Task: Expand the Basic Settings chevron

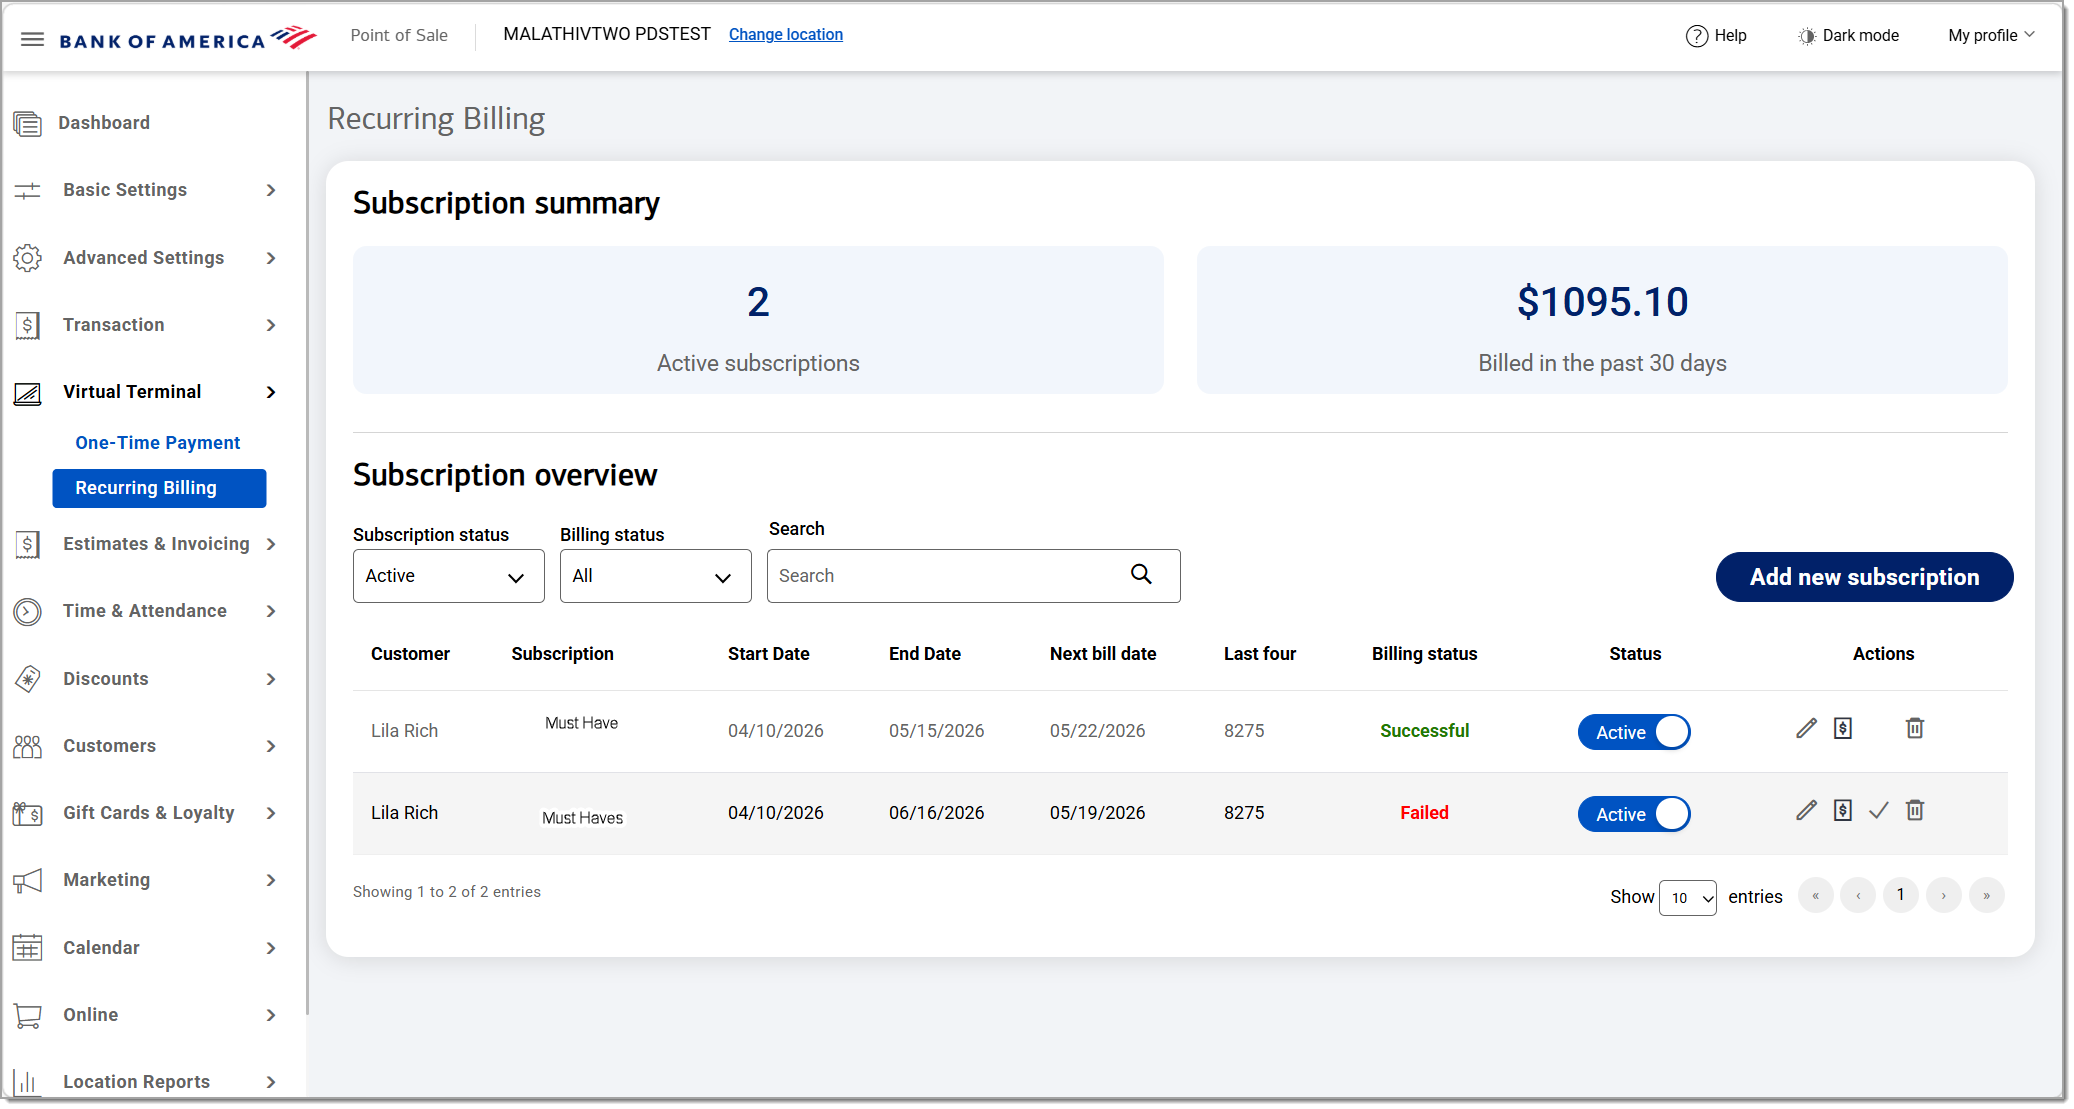Action: coord(271,190)
